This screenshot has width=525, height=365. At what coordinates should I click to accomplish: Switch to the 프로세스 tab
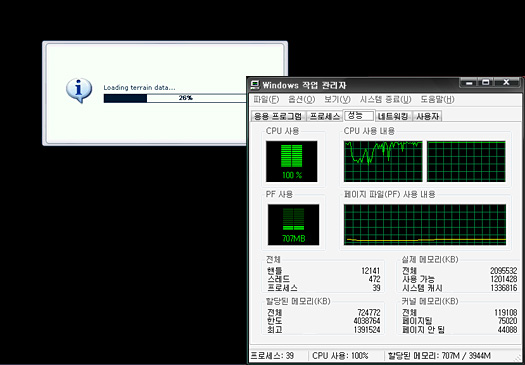click(x=324, y=116)
